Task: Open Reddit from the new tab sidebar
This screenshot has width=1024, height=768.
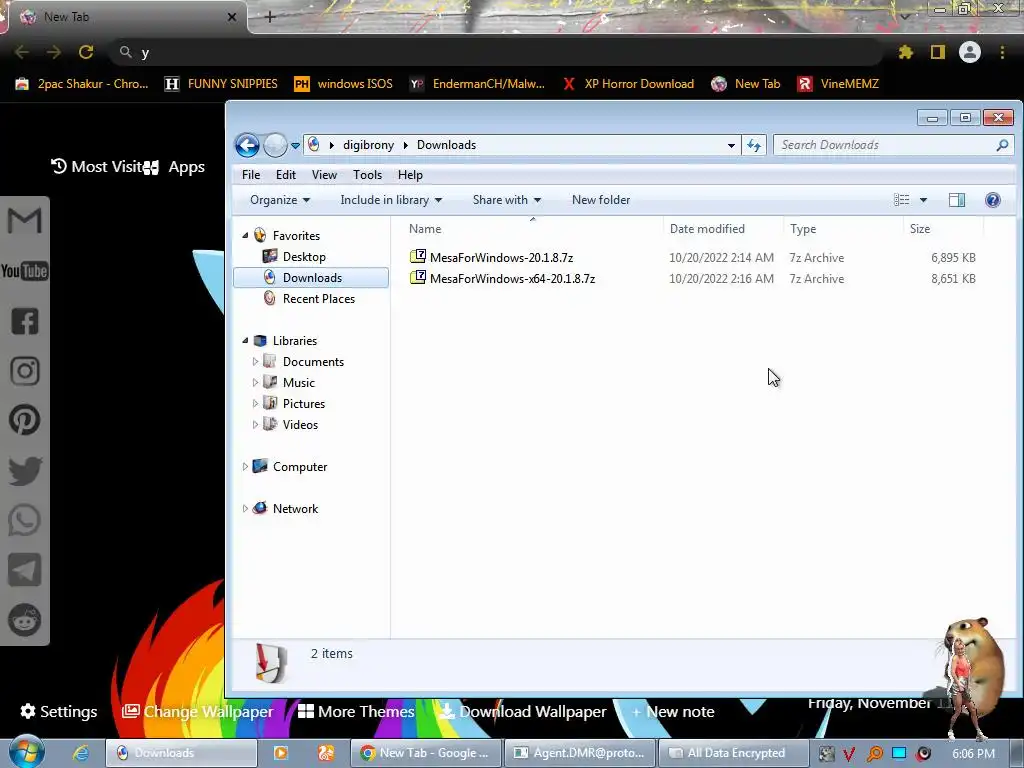Action: [x=25, y=620]
